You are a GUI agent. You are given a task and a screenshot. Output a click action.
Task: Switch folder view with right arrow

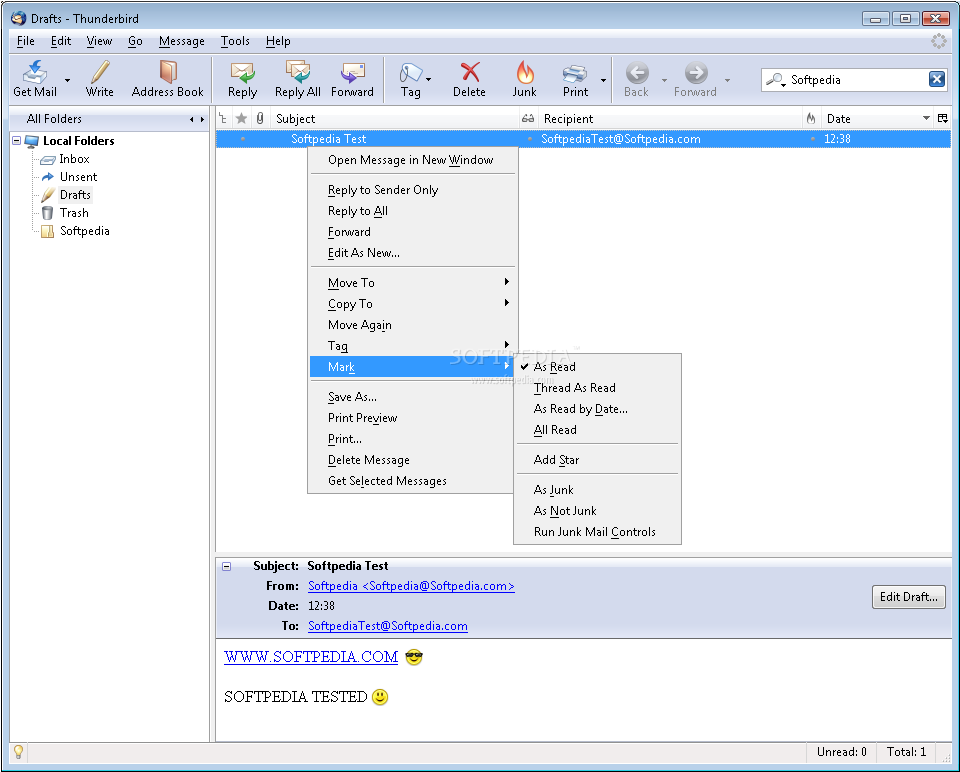pos(202,119)
